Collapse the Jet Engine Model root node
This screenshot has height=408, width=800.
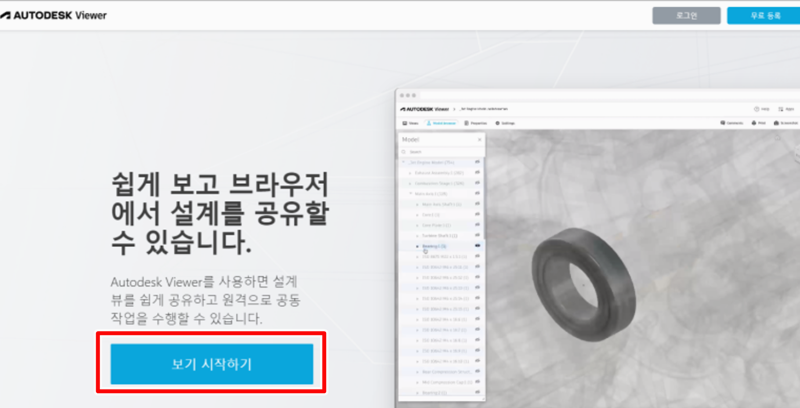pyautogui.click(x=403, y=162)
